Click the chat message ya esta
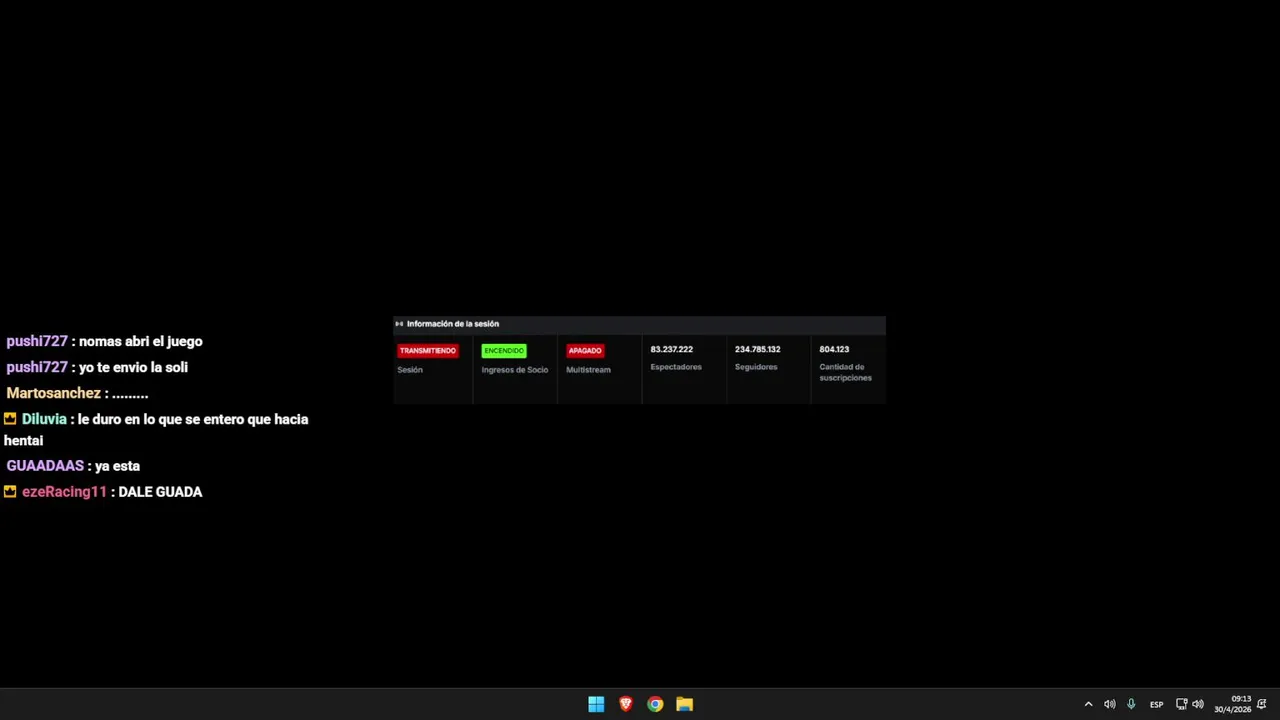1280x720 pixels. 118,466
